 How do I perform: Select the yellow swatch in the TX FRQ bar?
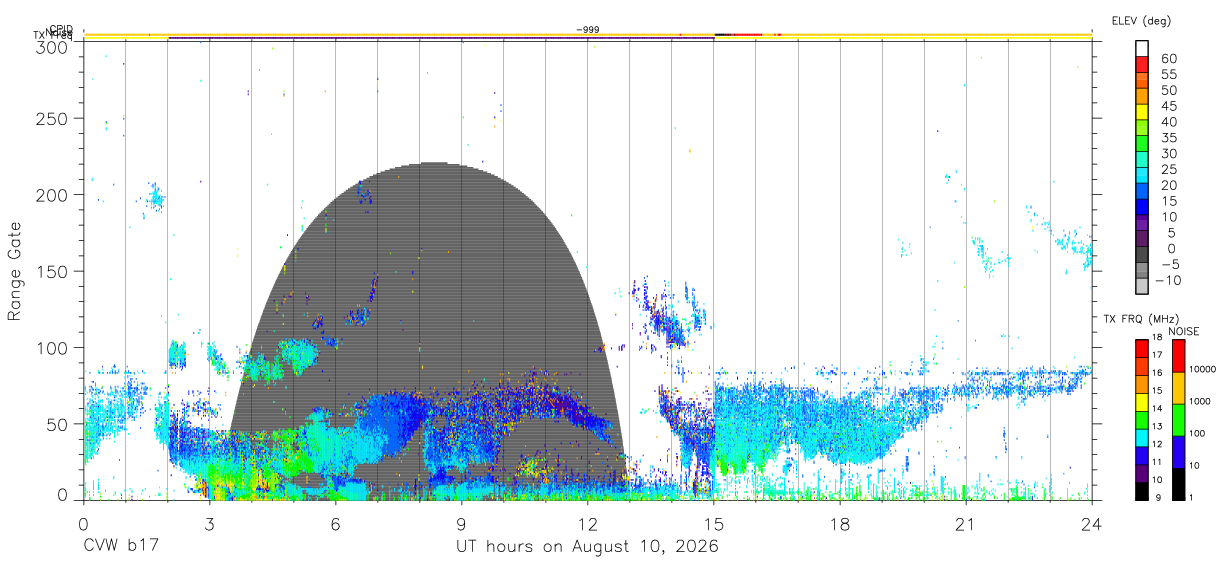coord(1142,402)
